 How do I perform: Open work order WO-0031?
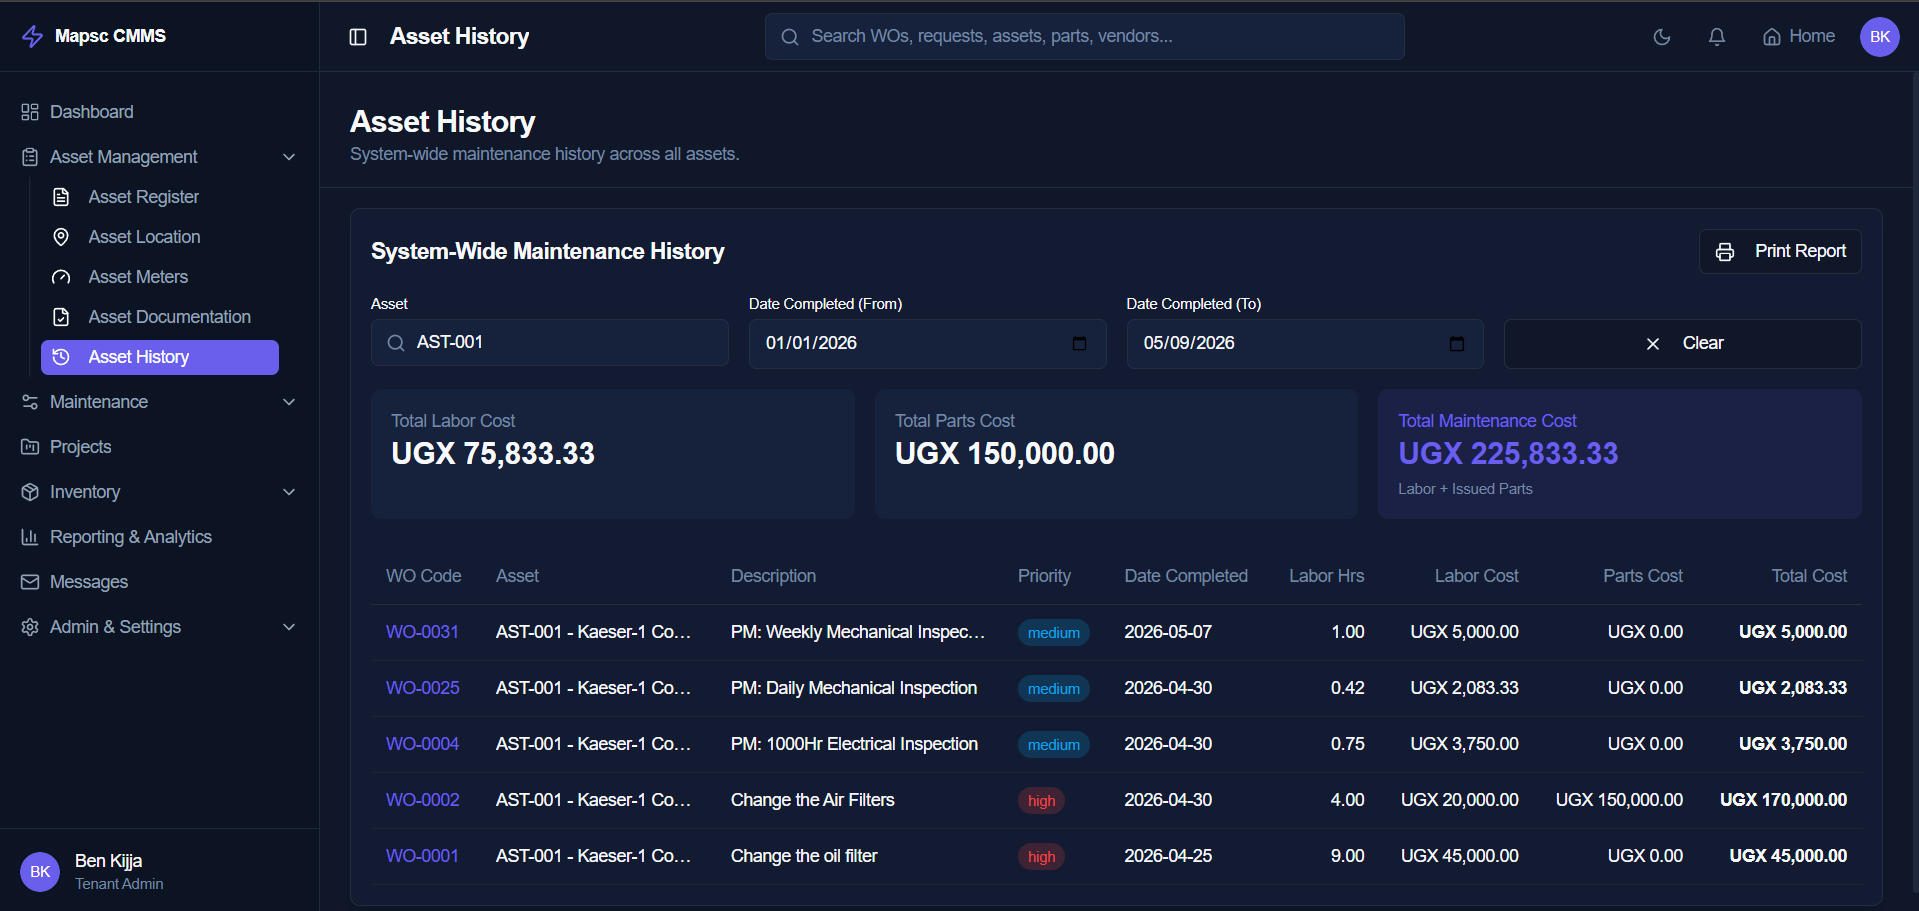point(422,632)
